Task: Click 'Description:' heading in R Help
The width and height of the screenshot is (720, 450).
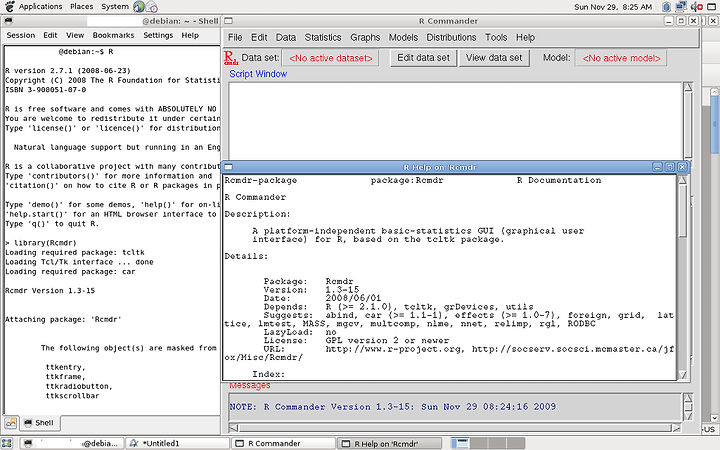Action: 258,214
